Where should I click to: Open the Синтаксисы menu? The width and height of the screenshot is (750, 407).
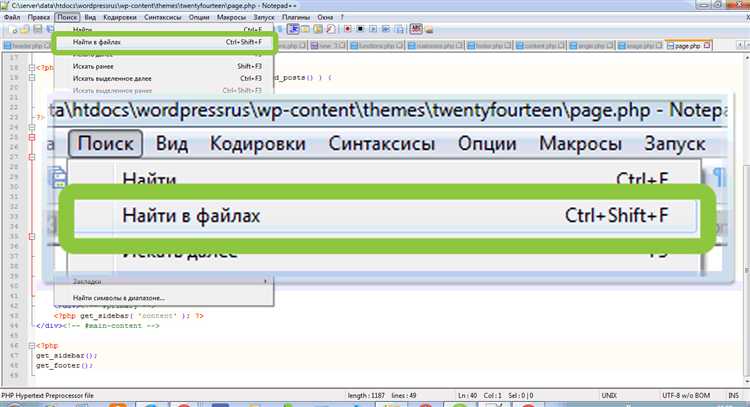(163, 17)
